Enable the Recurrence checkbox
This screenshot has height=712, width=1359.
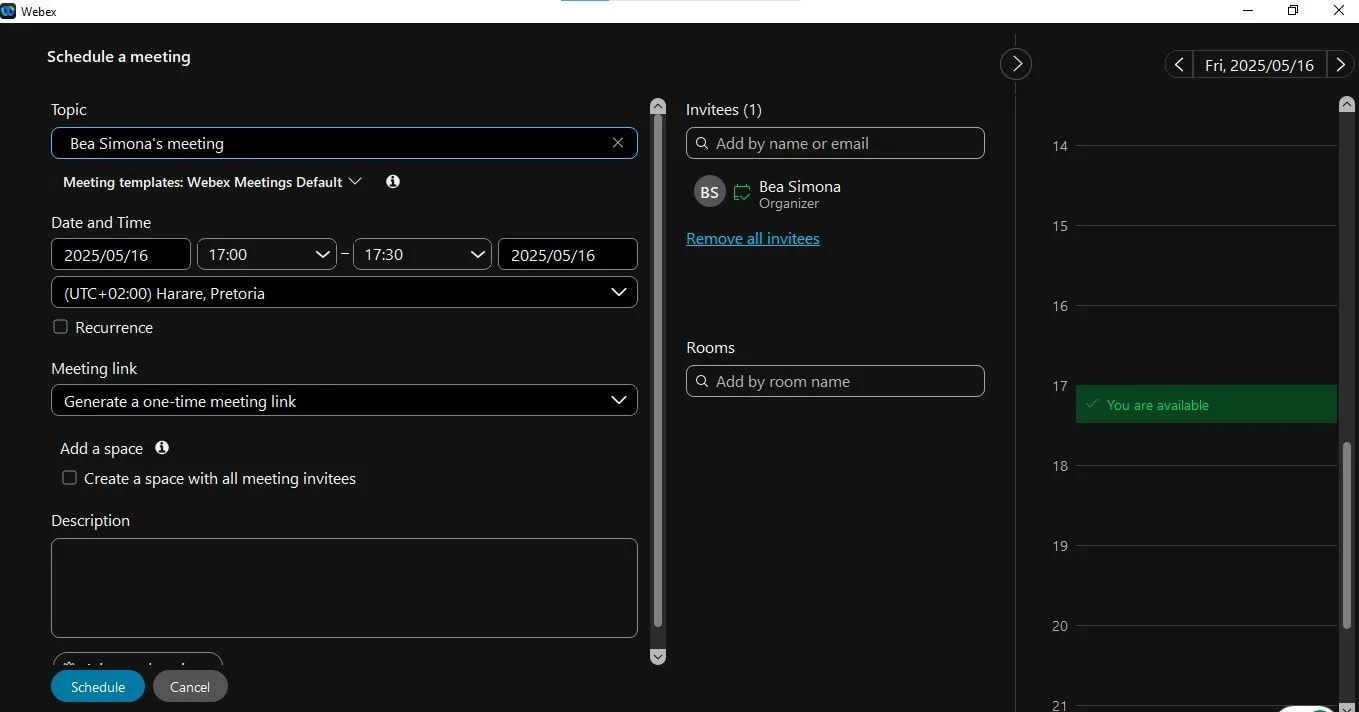[60, 326]
